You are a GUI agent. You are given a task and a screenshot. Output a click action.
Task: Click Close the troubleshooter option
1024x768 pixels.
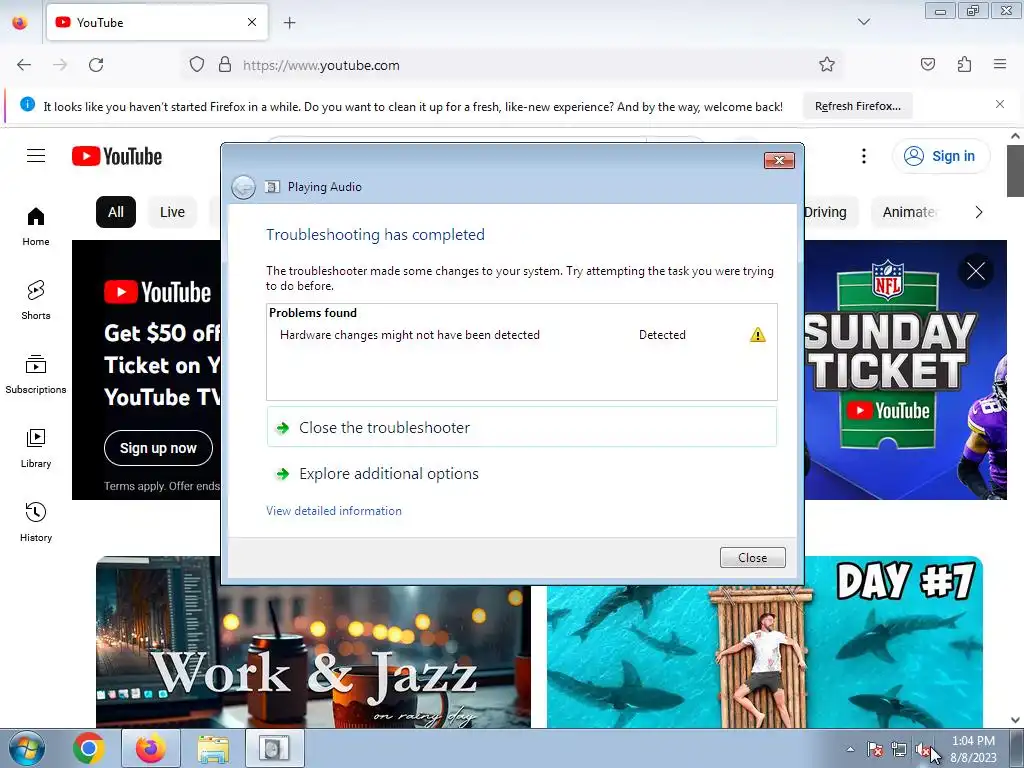coord(521,427)
